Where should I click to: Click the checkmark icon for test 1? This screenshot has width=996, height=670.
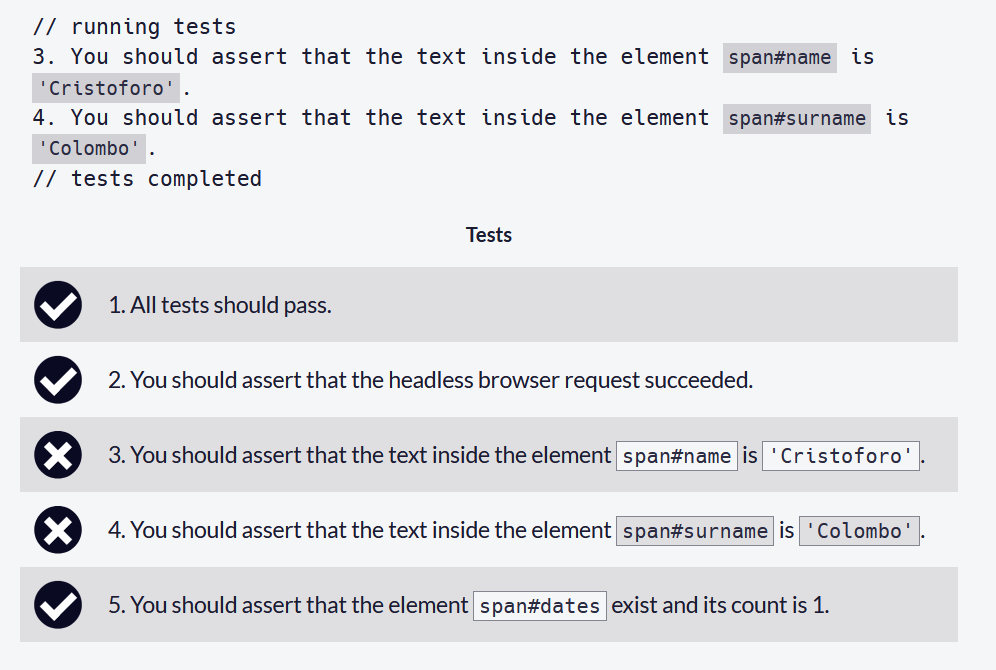pyautogui.click(x=58, y=305)
